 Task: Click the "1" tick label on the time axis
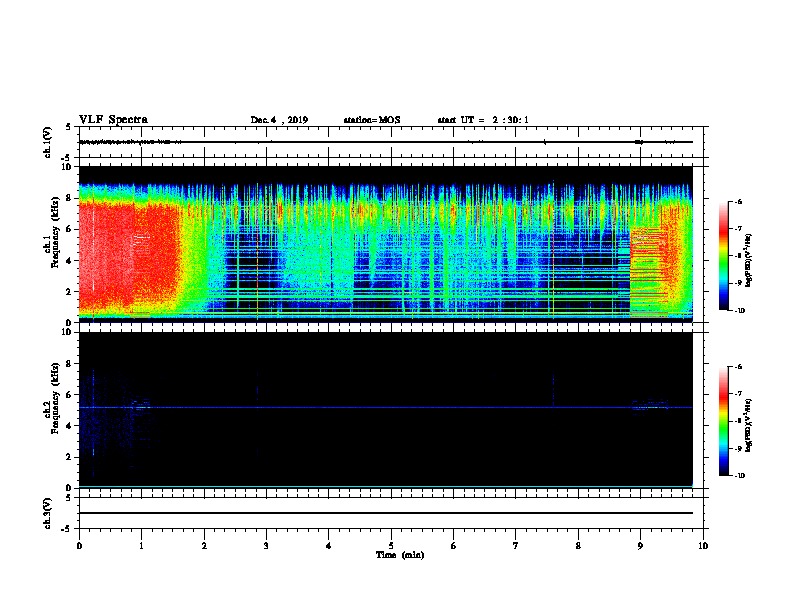point(141,545)
